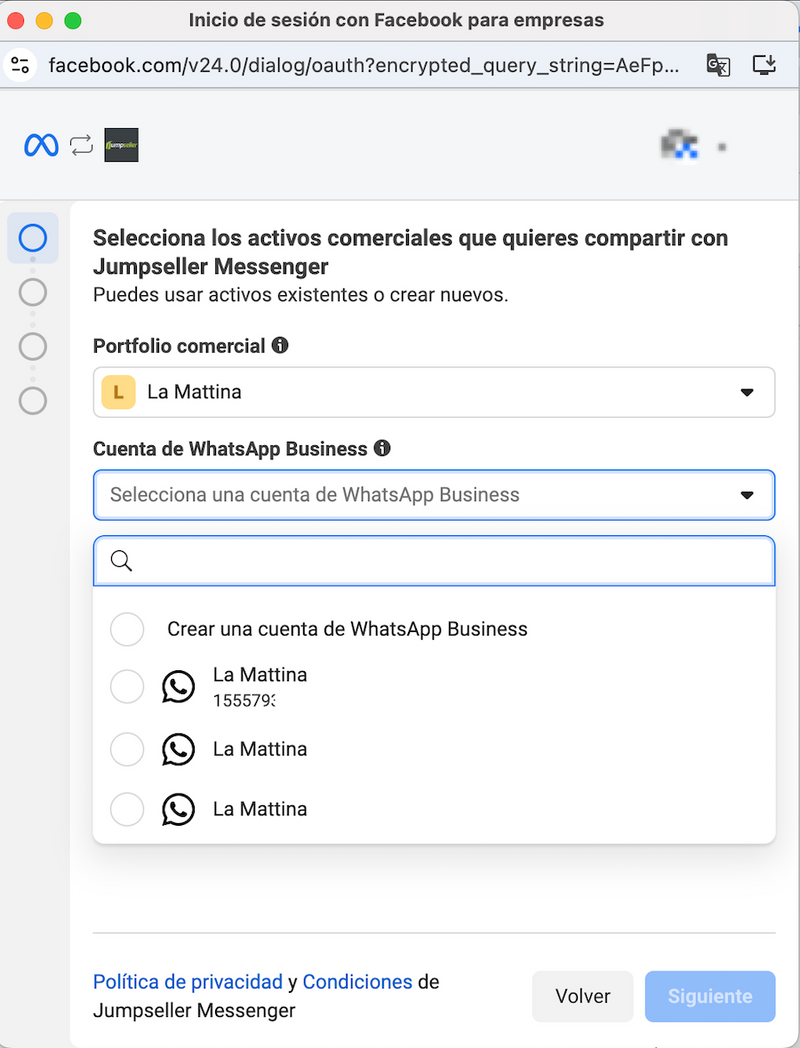This screenshot has width=800, height=1048.
Task: Click the install app icon in address bar
Action: pos(765,66)
